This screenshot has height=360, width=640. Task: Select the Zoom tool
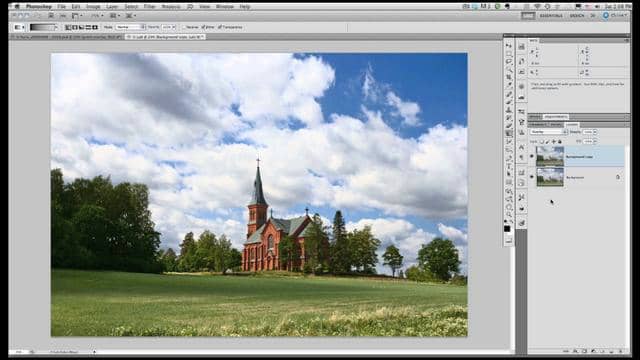pos(509,215)
